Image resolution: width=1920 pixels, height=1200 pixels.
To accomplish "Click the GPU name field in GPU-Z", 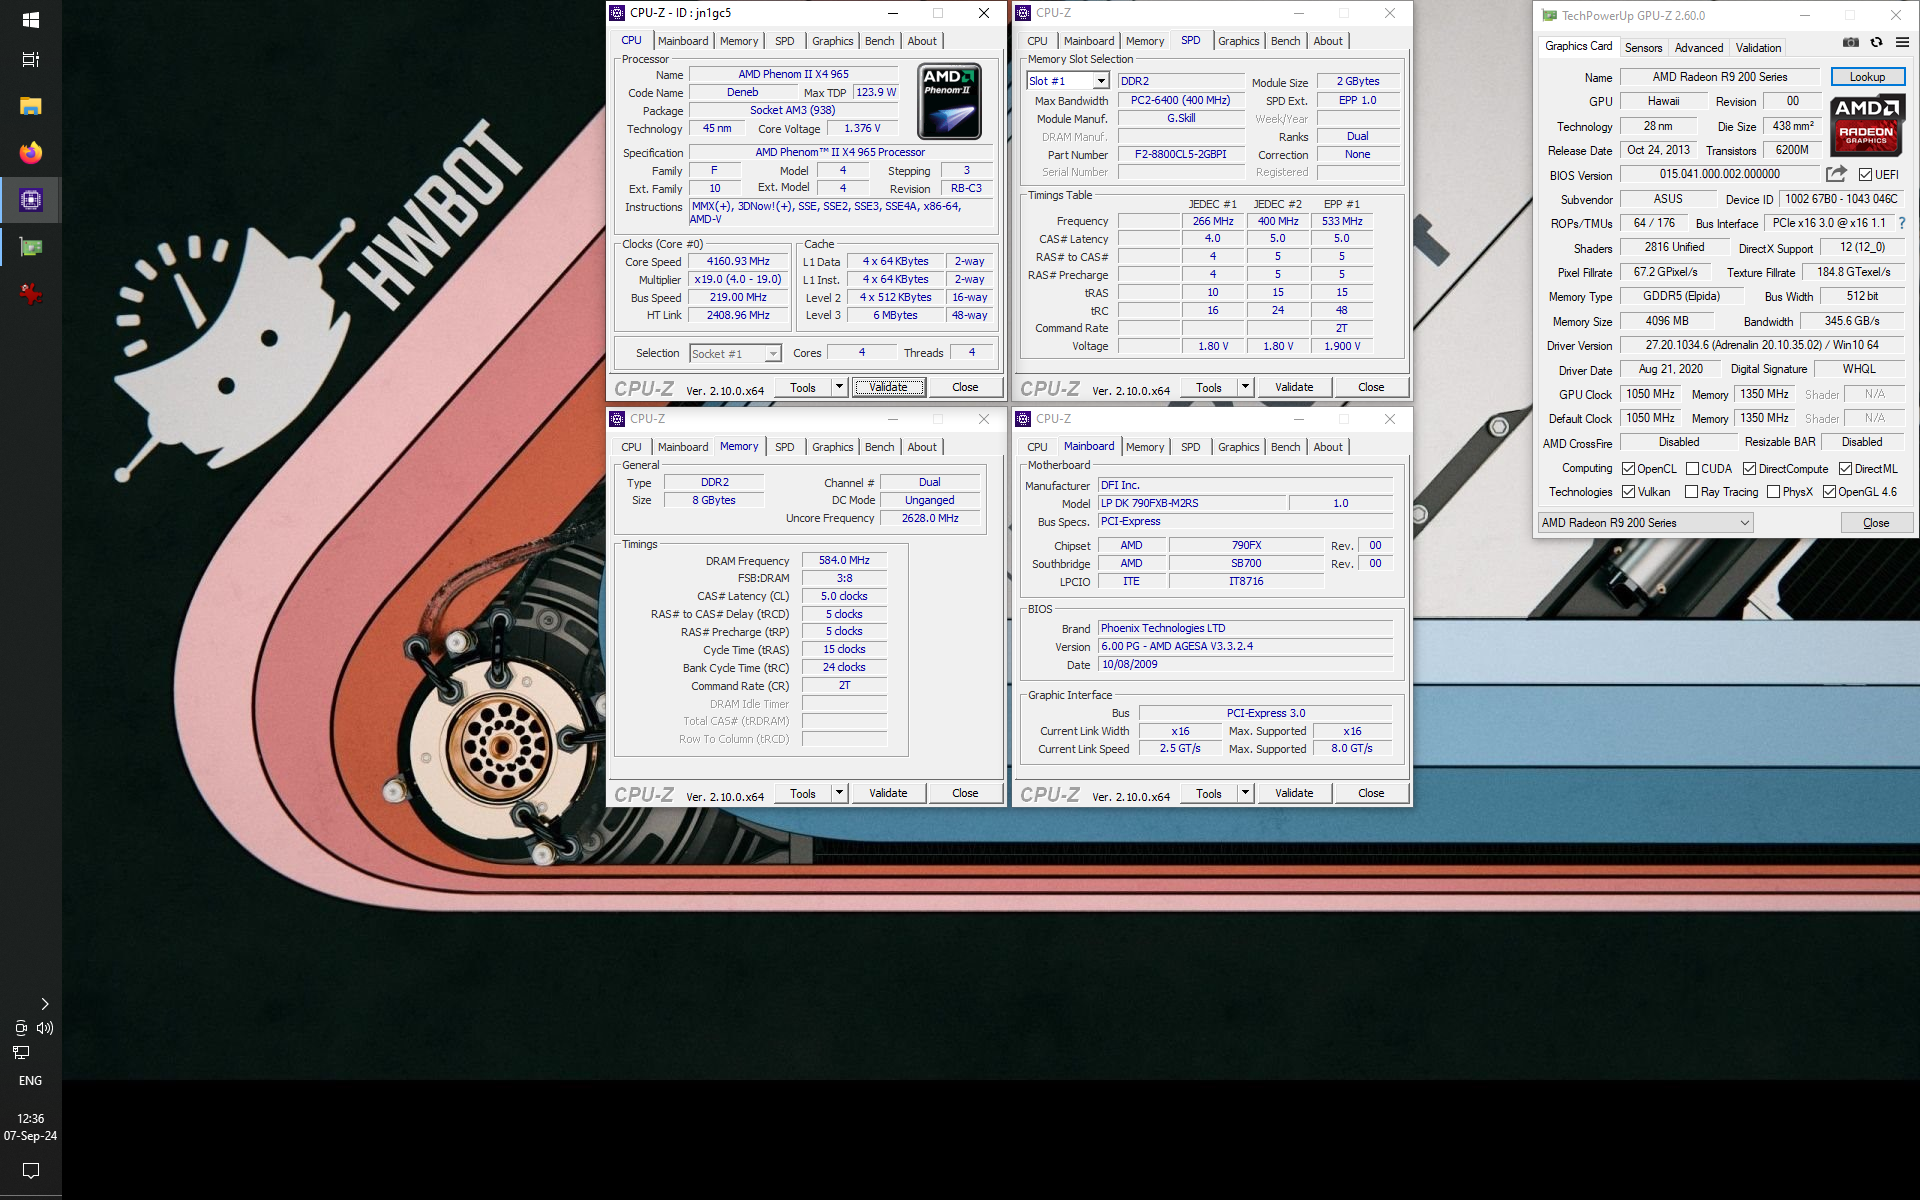I will point(1720,77).
